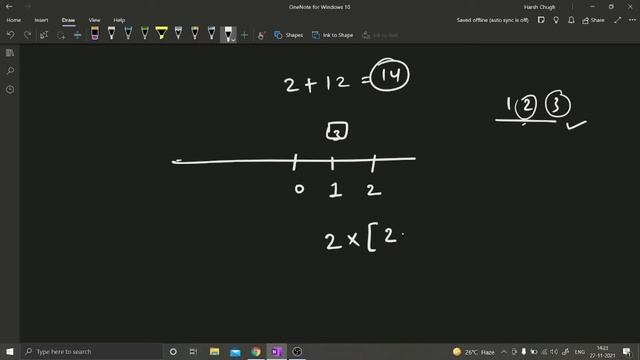Open Chrome from taskbar
Viewport: 640px width, 360px height.
pos(256,351)
